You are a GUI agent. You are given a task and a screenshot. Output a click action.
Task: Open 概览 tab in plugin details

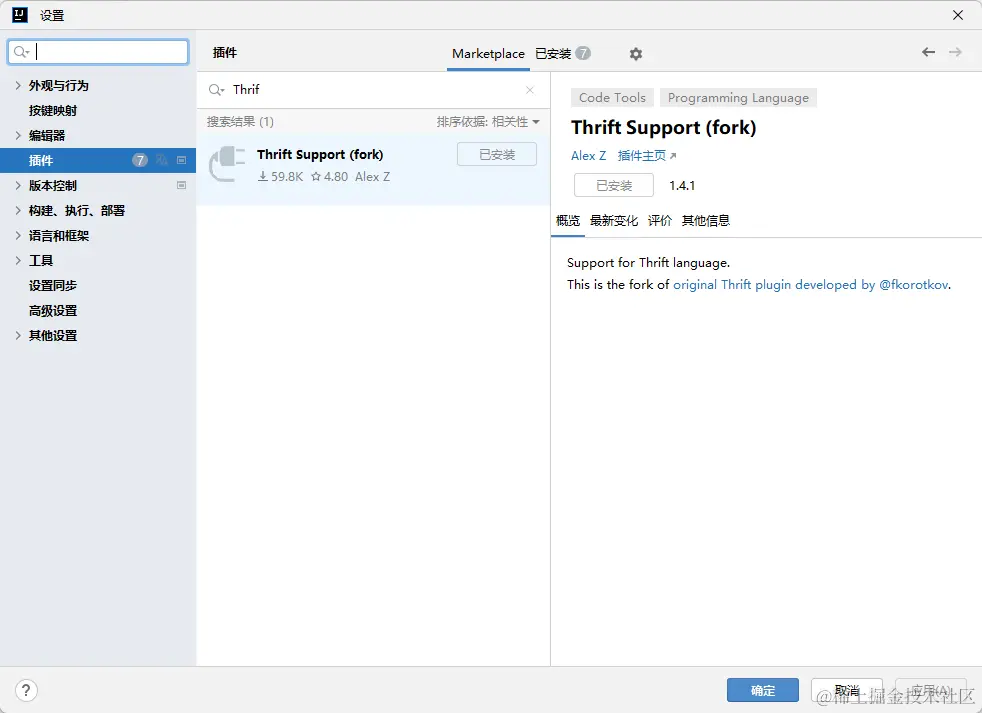coord(568,221)
